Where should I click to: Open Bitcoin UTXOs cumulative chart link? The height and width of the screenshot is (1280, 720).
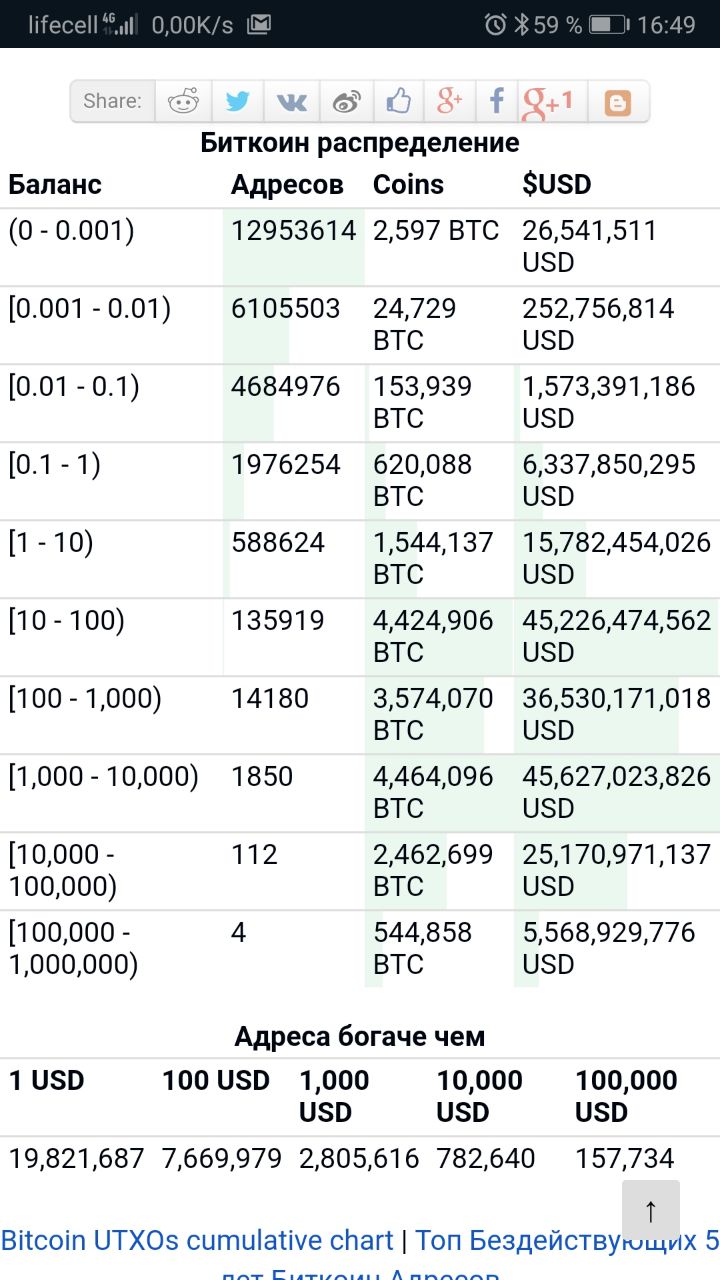coord(197,1241)
